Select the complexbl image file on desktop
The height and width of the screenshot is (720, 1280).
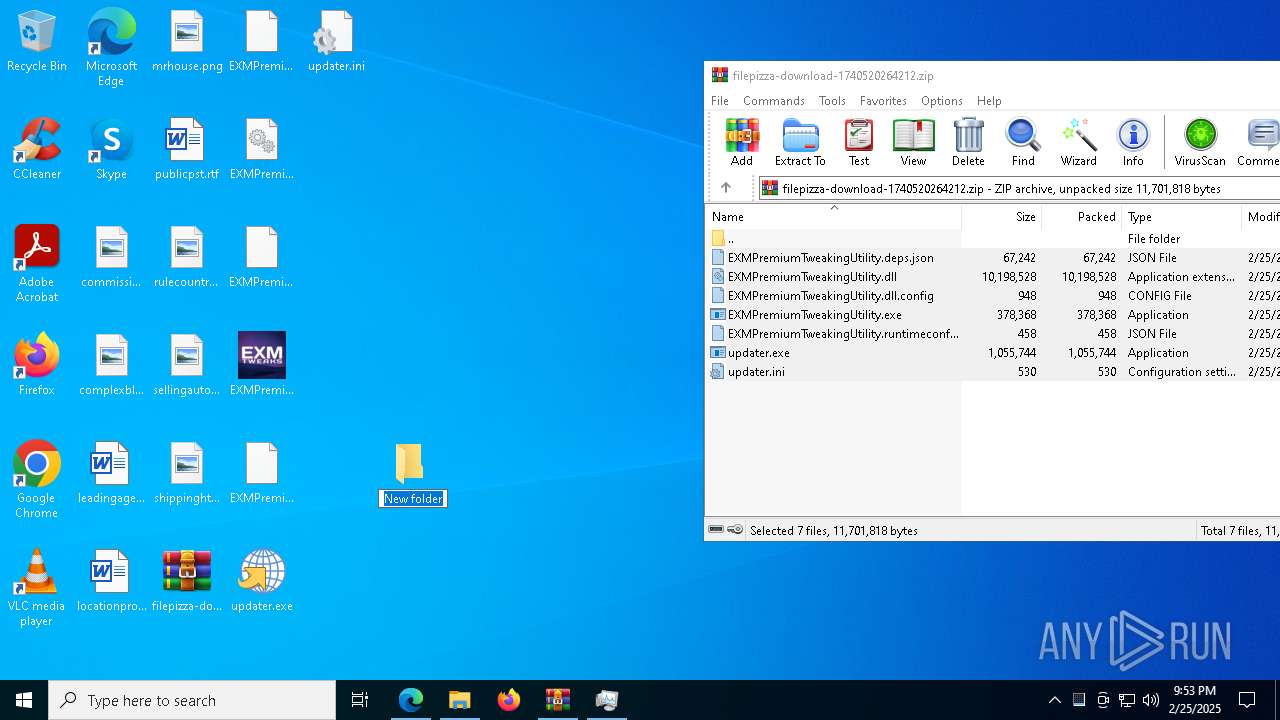pyautogui.click(x=111, y=366)
